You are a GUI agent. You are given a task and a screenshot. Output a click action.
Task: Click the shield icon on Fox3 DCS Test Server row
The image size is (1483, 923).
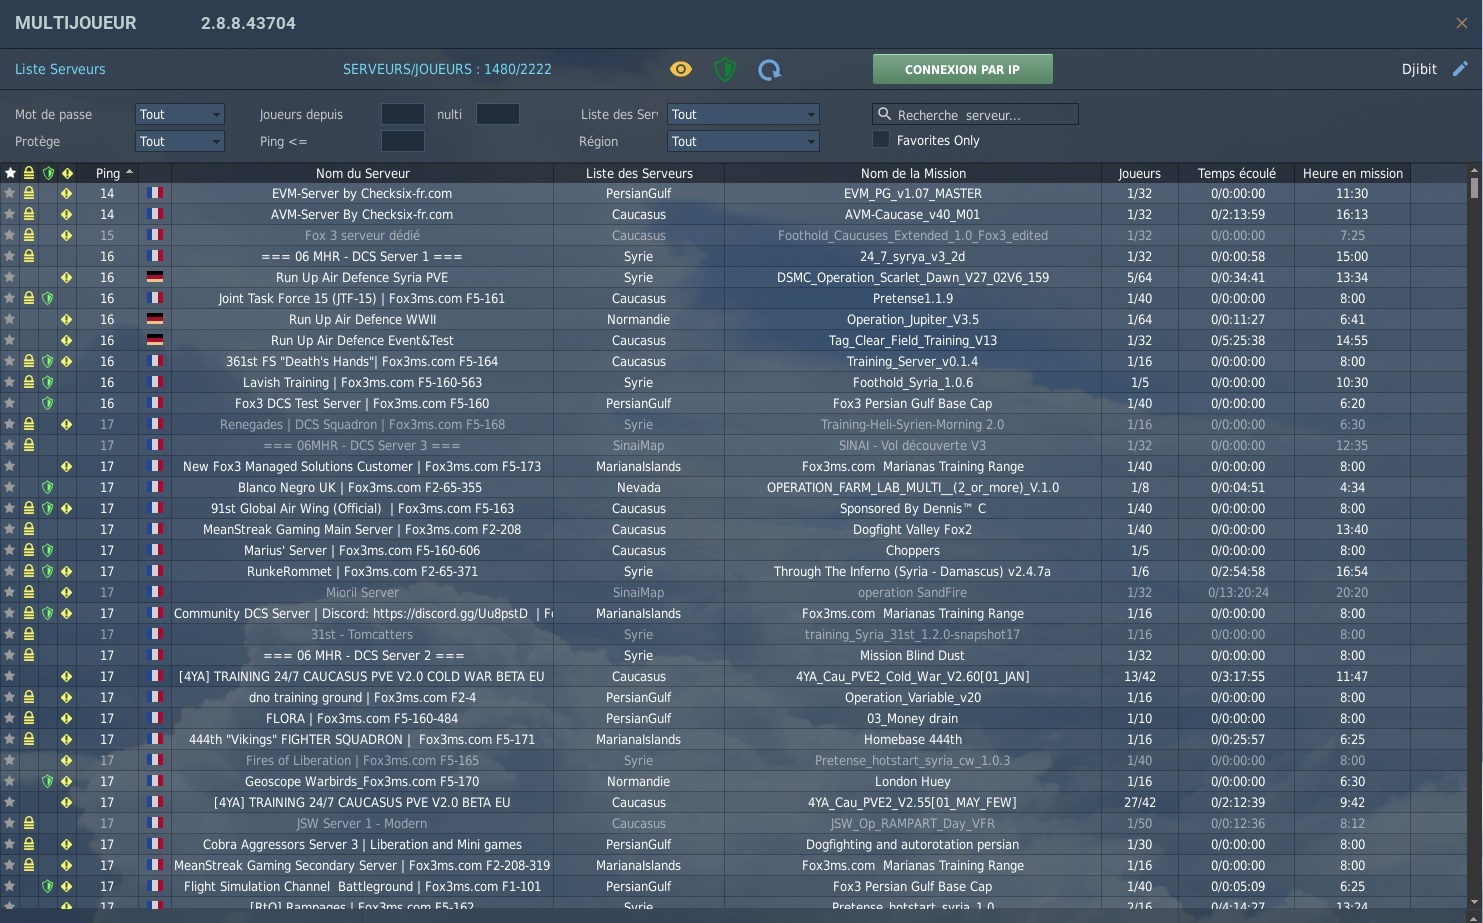click(48, 403)
